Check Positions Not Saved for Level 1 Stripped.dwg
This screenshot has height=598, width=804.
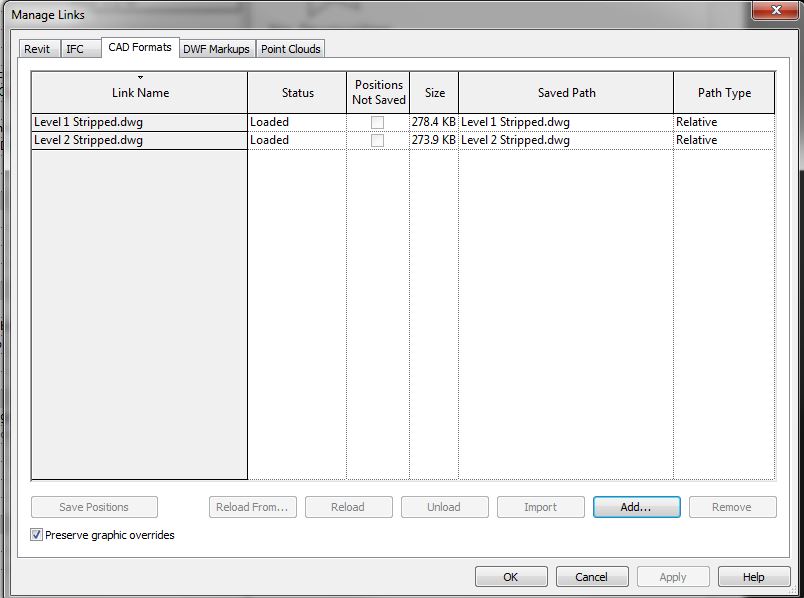pyautogui.click(x=377, y=124)
